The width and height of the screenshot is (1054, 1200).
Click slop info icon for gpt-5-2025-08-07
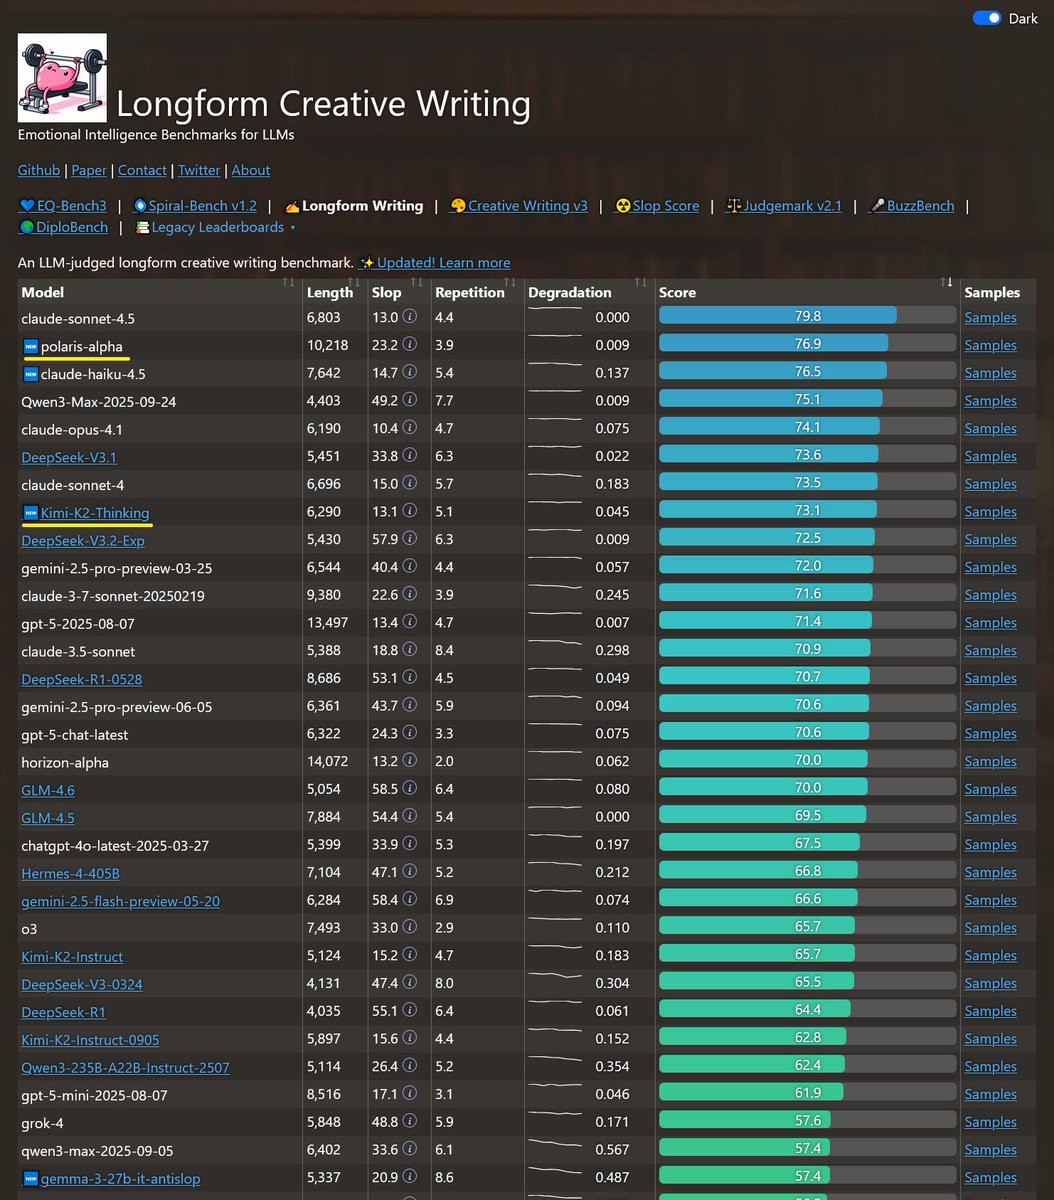point(409,623)
